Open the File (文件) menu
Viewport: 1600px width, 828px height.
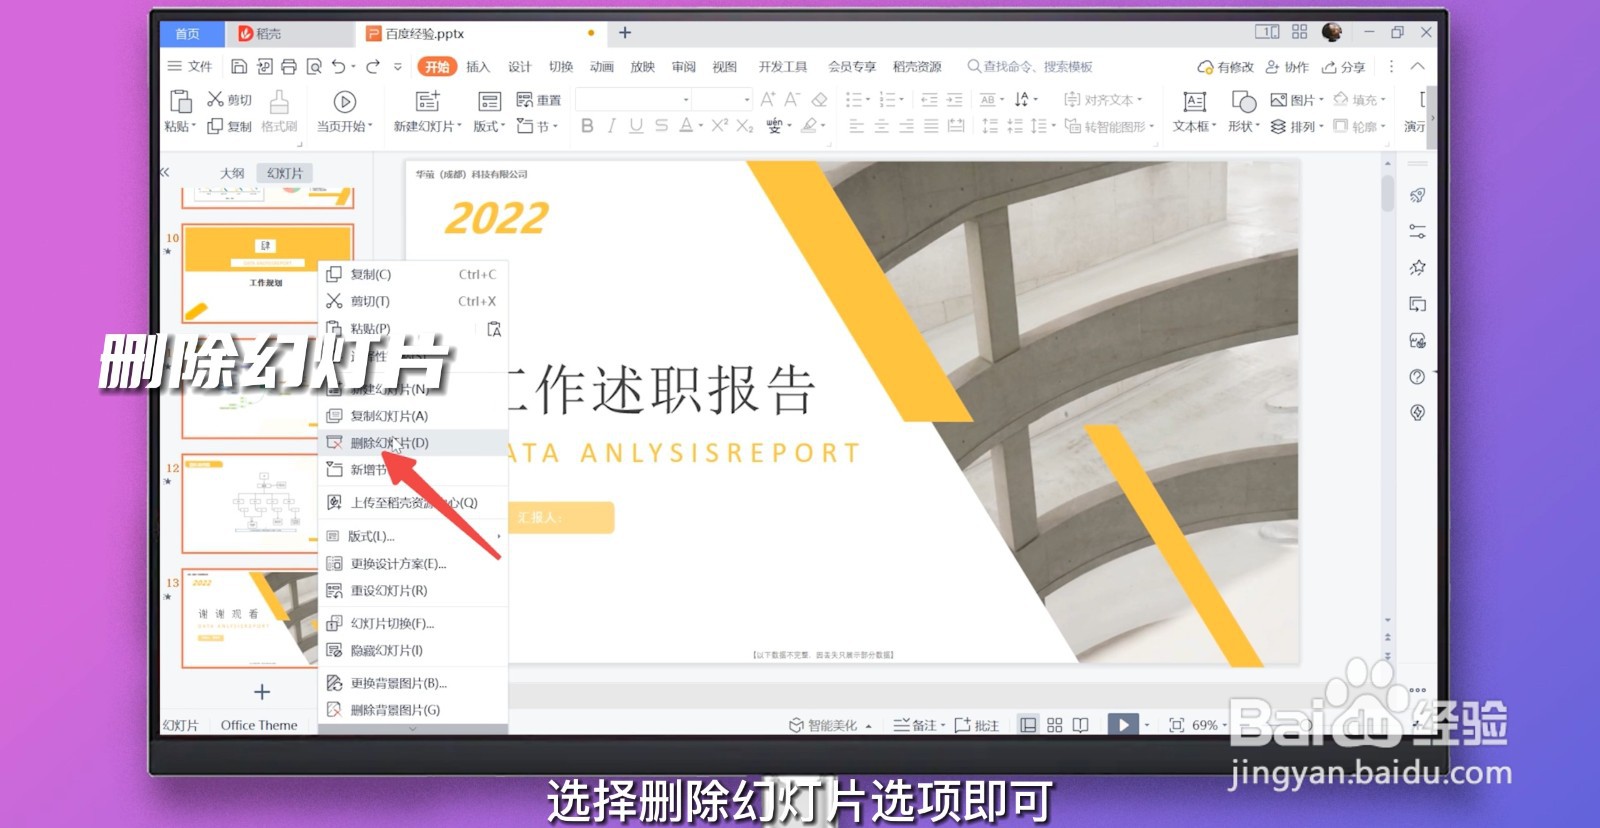pyautogui.click(x=190, y=67)
